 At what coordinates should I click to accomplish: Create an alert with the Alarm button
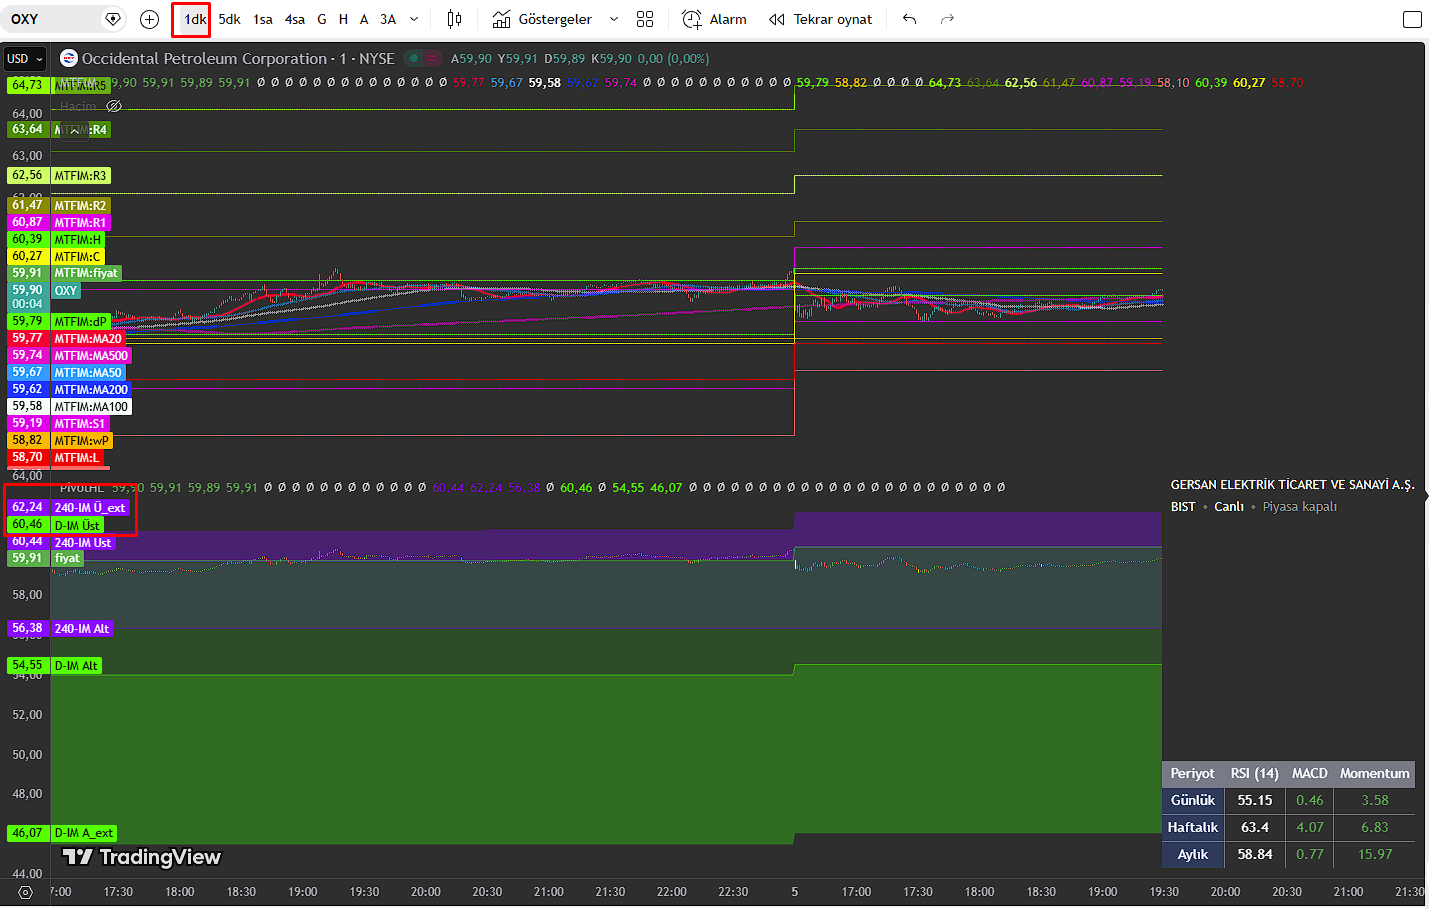pos(714,19)
